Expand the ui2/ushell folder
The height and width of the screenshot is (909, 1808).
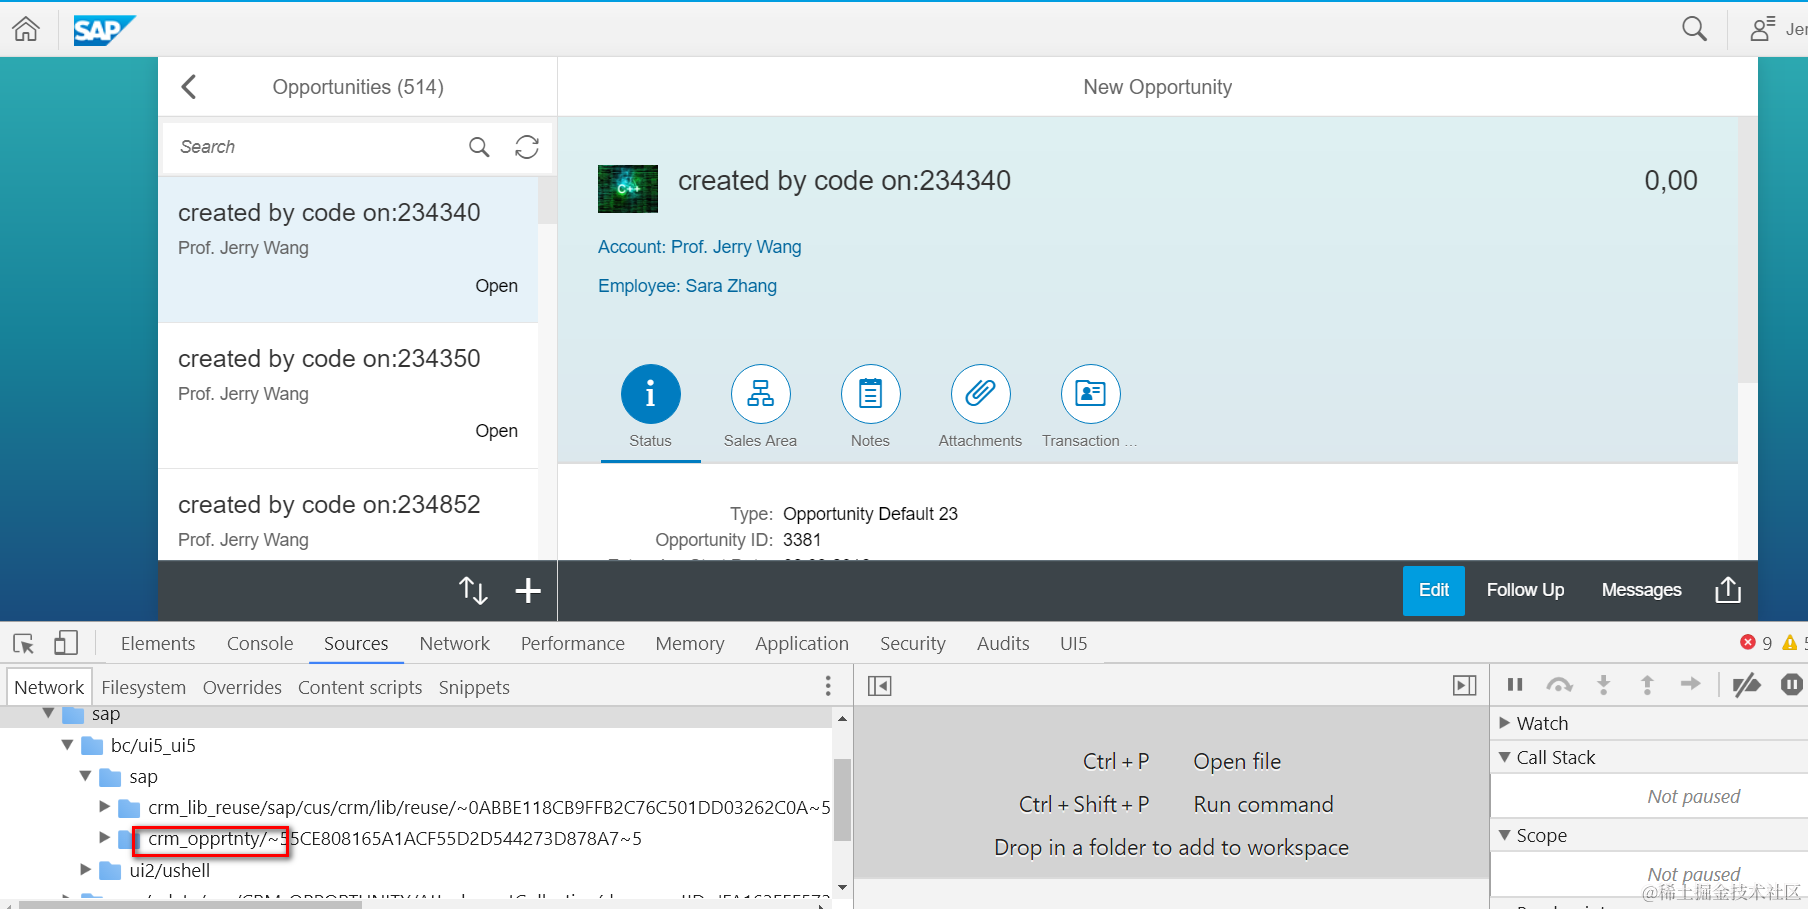tap(86, 869)
